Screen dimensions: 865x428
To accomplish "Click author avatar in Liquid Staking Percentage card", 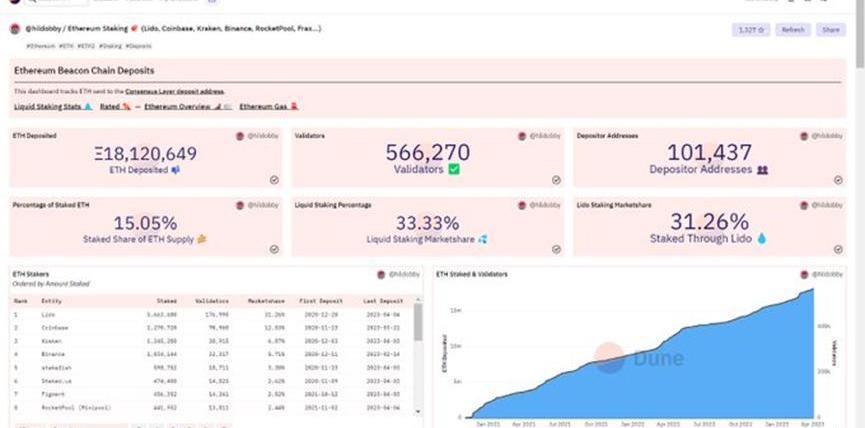I will [x=522, y=205].
